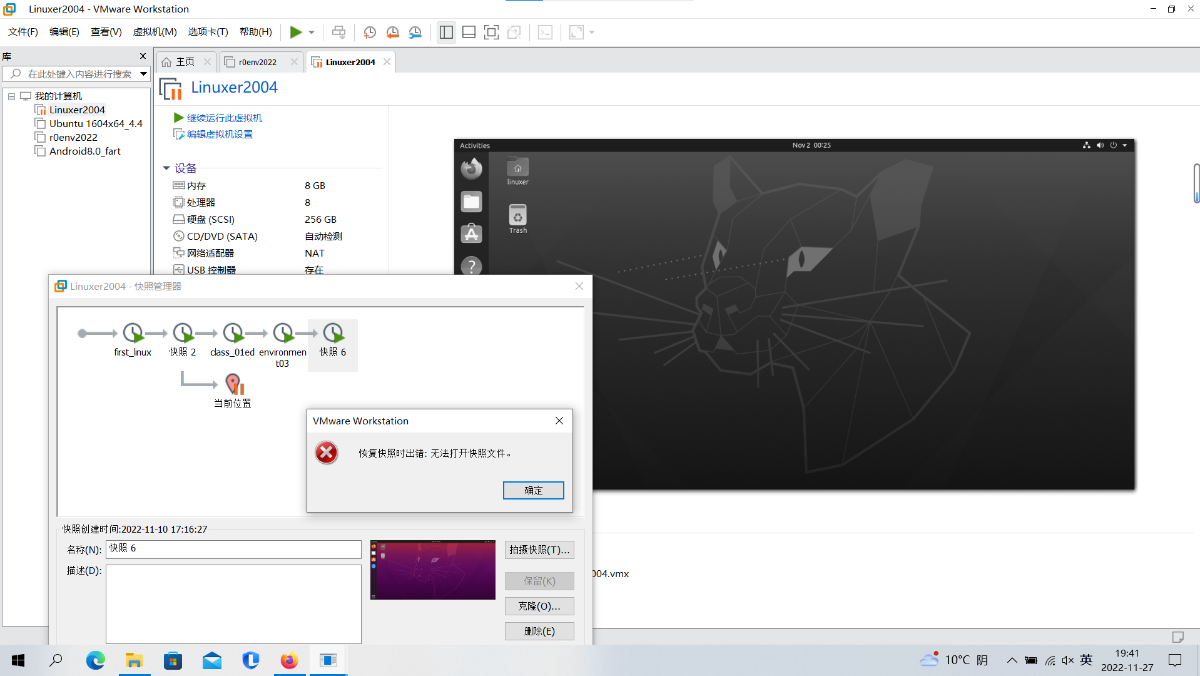Open the stretch display dropdown arrow
Image resolution: width=1200 pixels, height=676 pixels.
591,32
